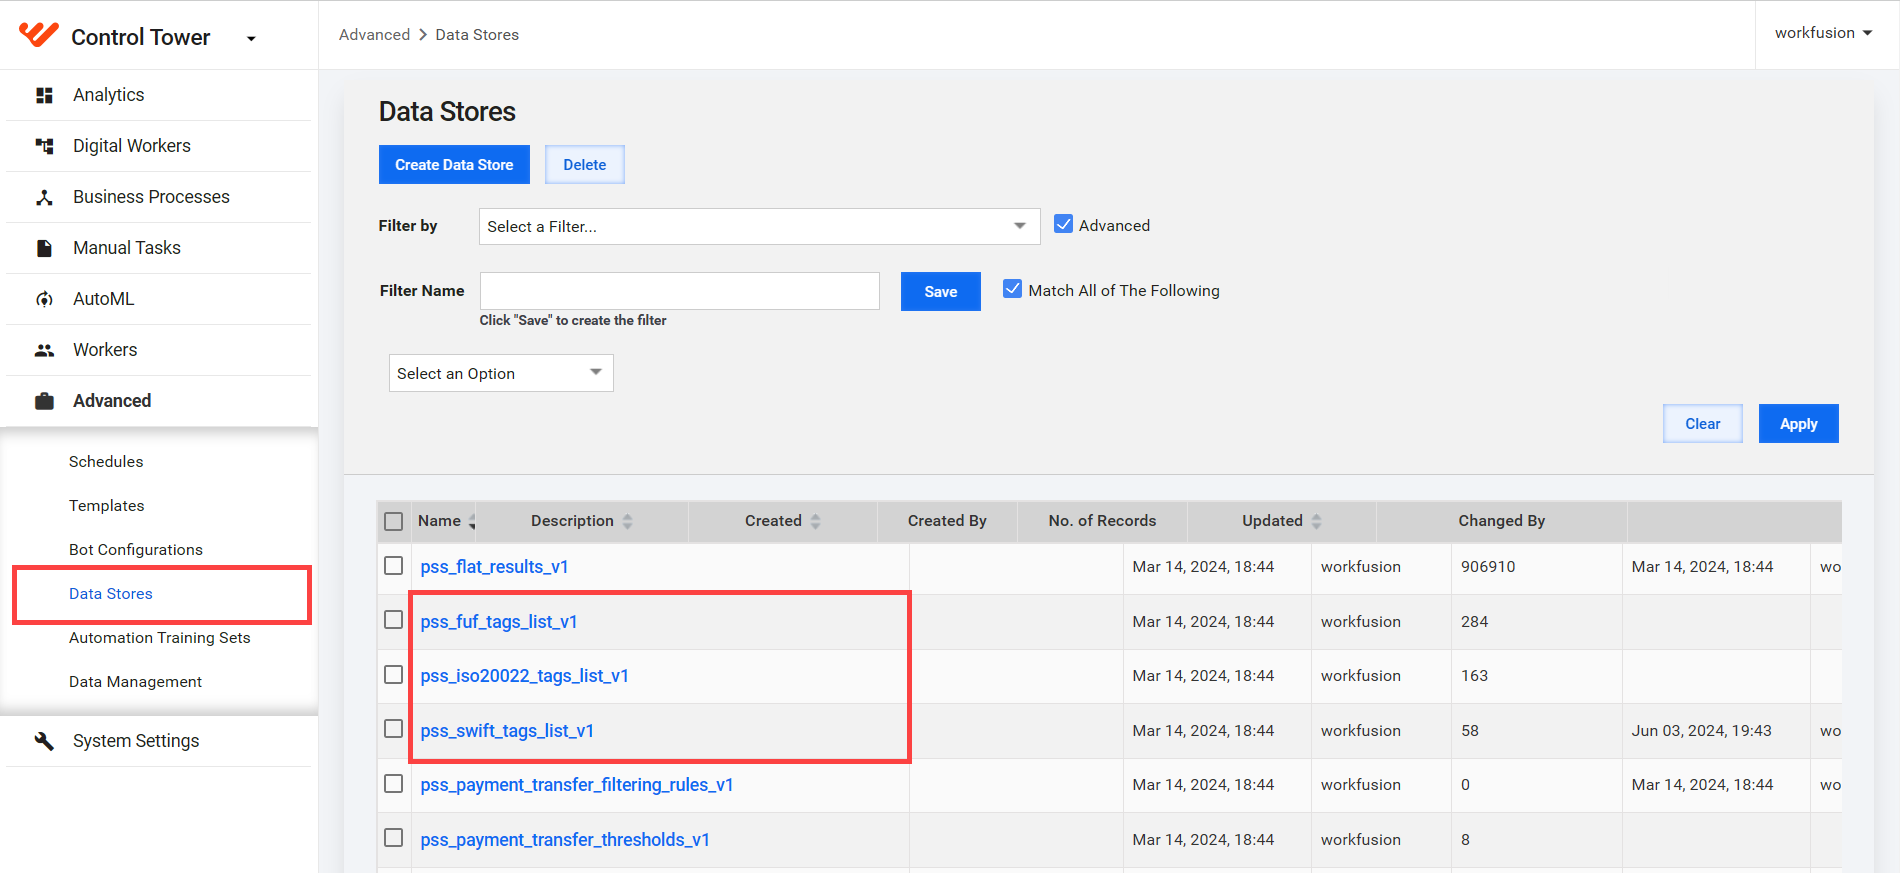Sort table by Created column arrow

coord(815,521)
